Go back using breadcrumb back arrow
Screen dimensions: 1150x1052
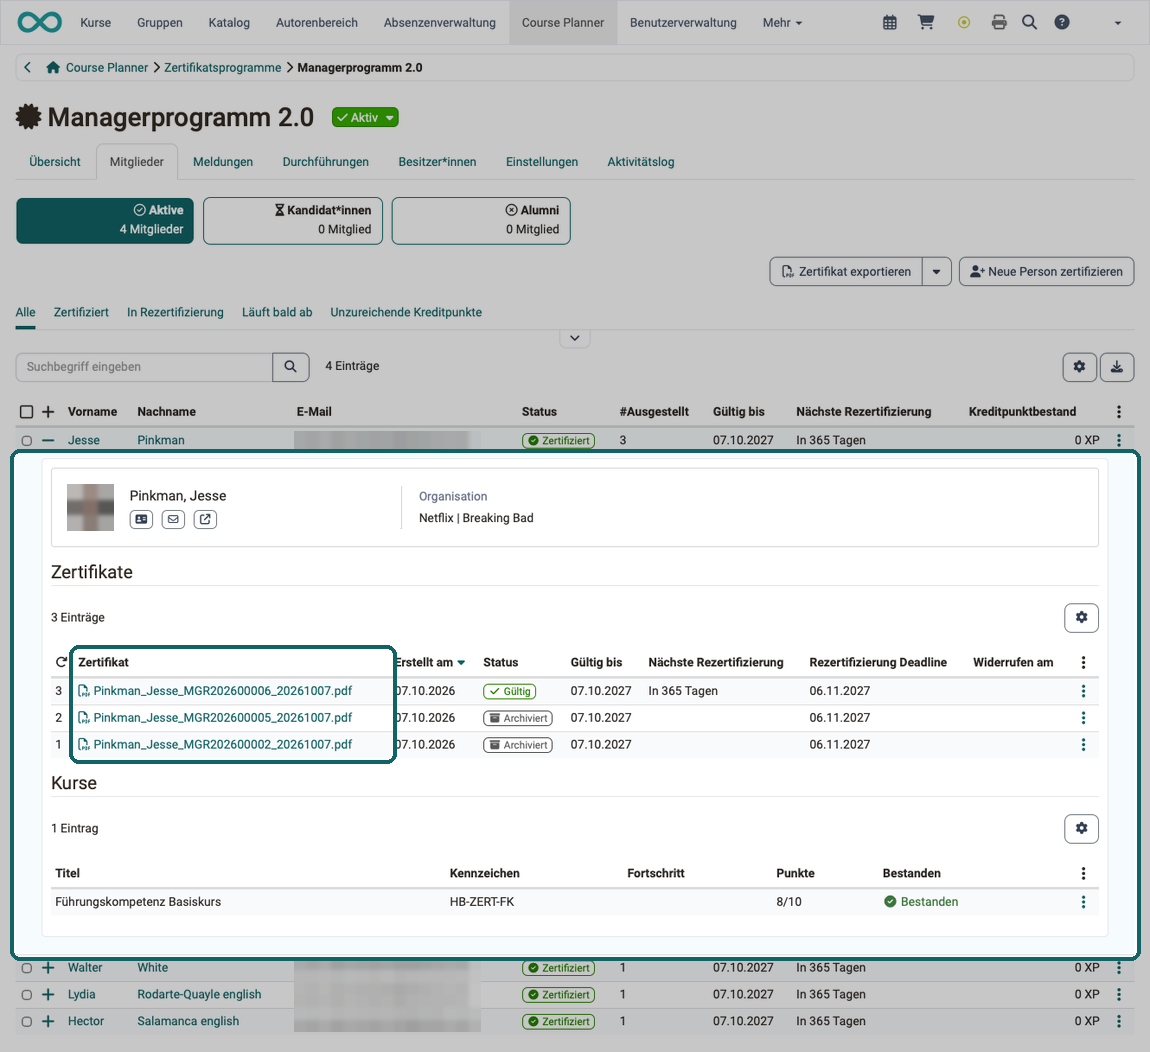(x=27, y=67)
